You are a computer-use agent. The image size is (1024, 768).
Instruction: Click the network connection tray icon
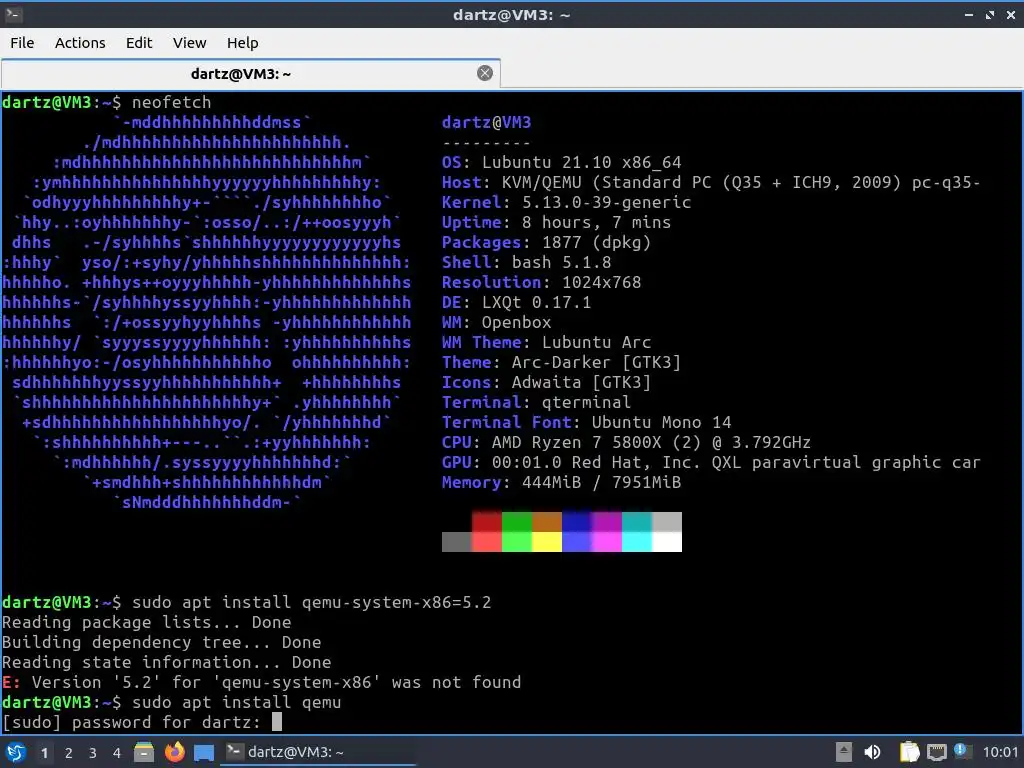(x=936, y=752)
